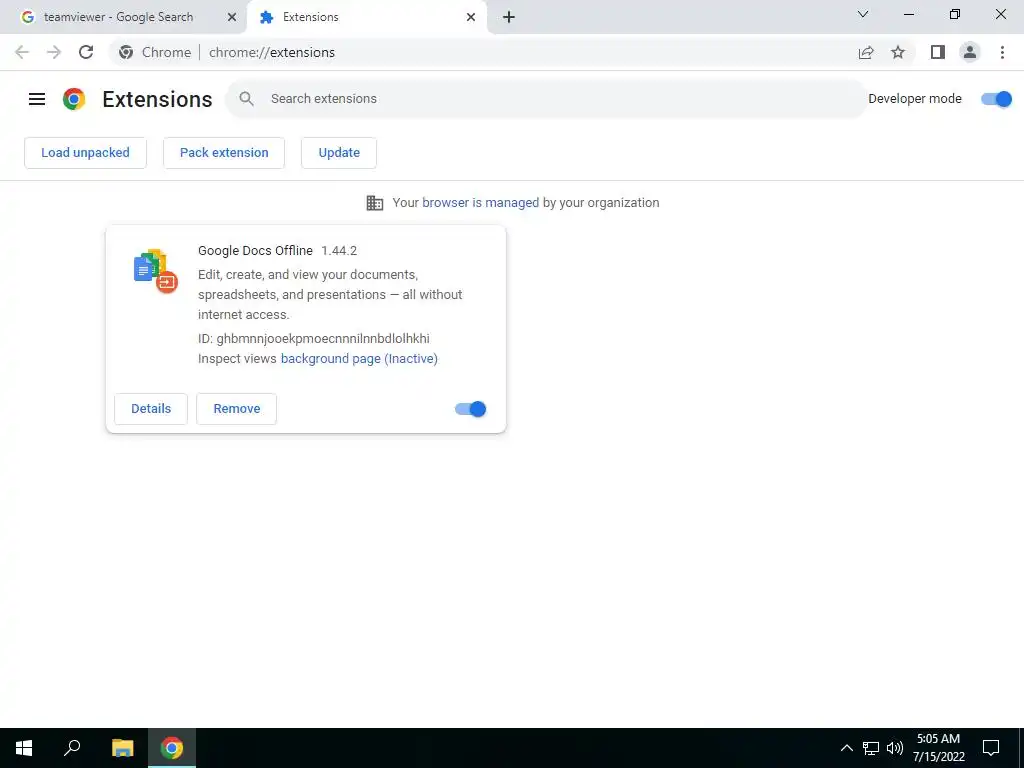Viewport: 1024px width, 768px height.
Task: Click the Developer mode label
Action: [915, 99]
